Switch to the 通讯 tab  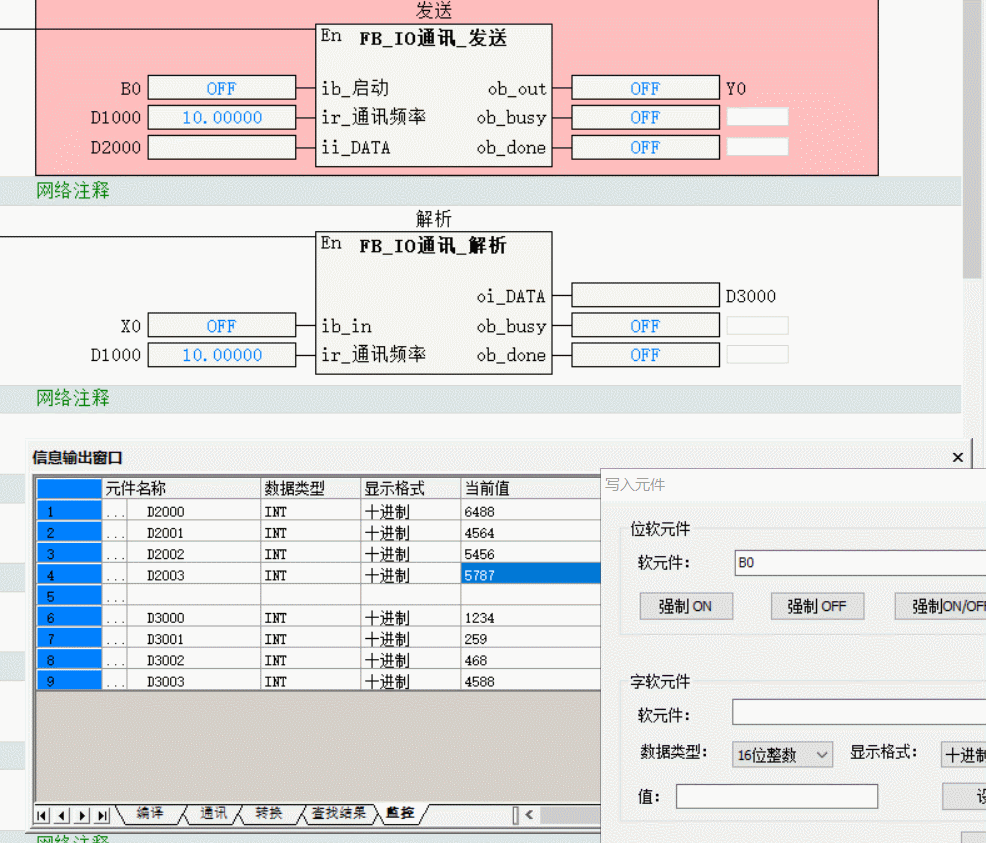213,813
